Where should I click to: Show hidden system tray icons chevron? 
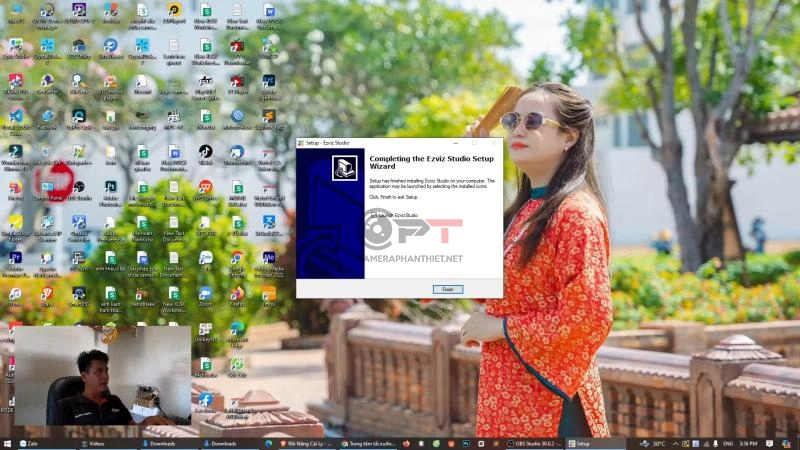tap(676, 444)
